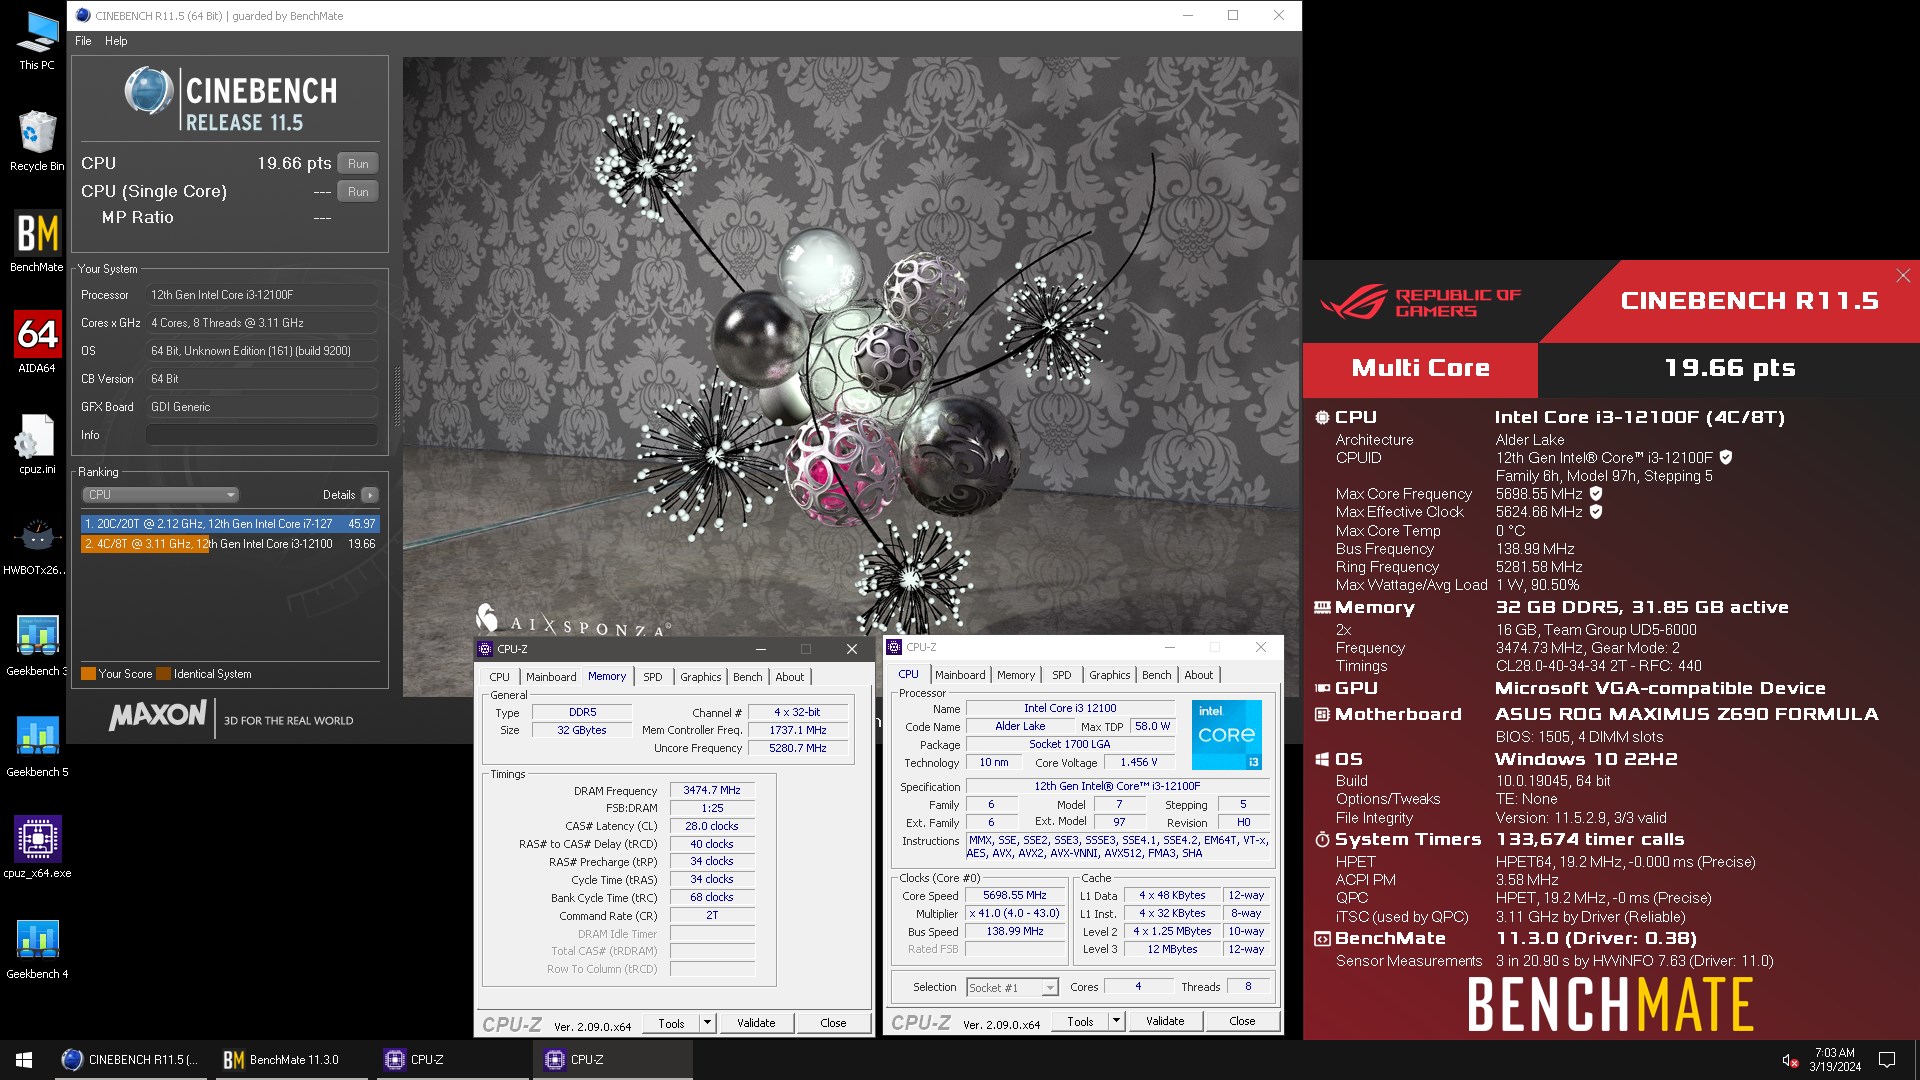Open Mainboard tab in CPU-Z CPU window
The width and height of the screenshot is (1920, 1080).
pos(960,675)
